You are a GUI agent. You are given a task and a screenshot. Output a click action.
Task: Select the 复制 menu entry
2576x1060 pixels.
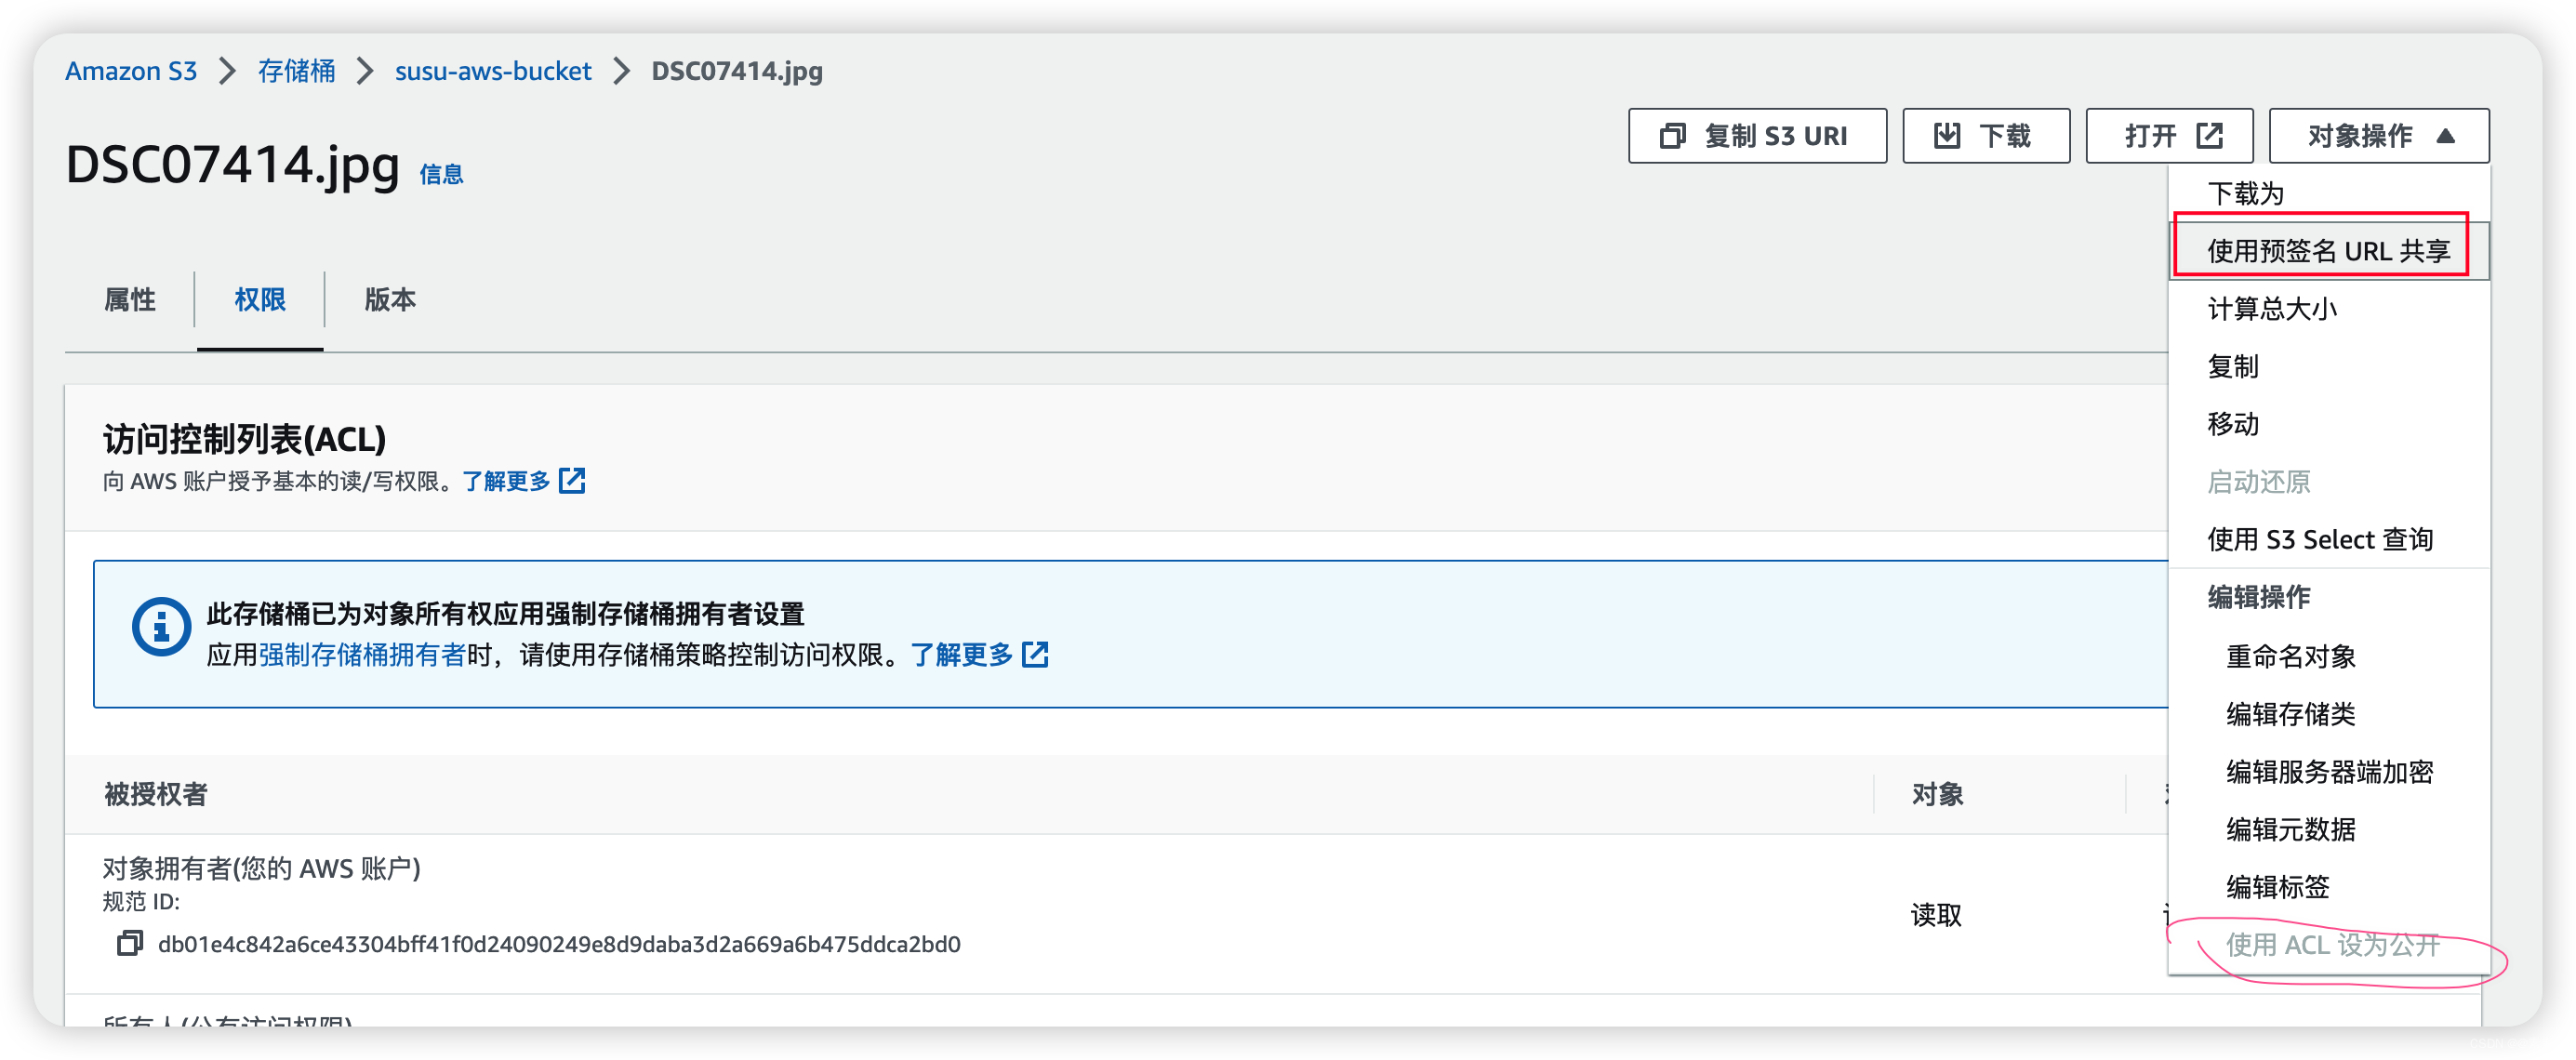click(x=2329, y=367)
